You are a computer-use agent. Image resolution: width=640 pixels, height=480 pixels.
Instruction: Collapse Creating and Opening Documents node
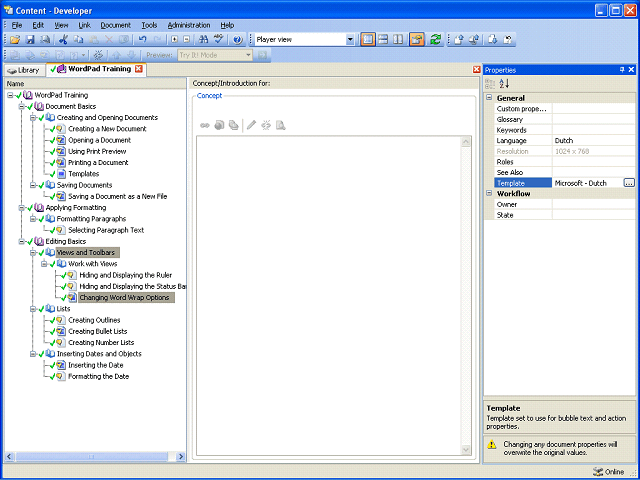tap(33, 118)
